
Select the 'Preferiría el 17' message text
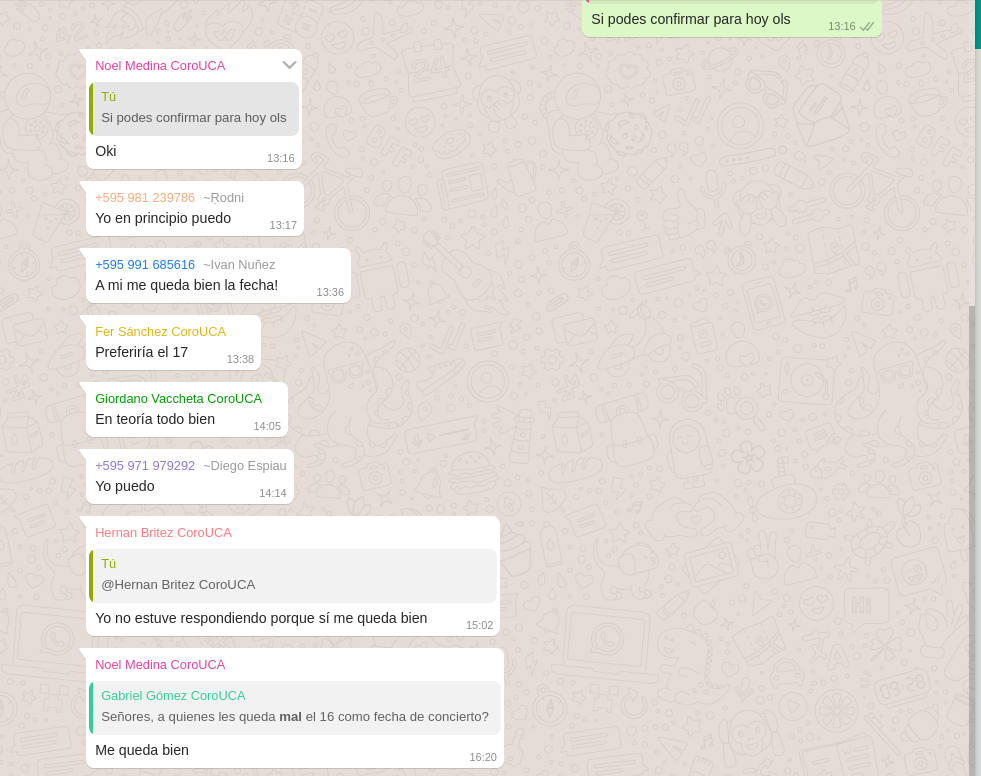coord(141,352)
